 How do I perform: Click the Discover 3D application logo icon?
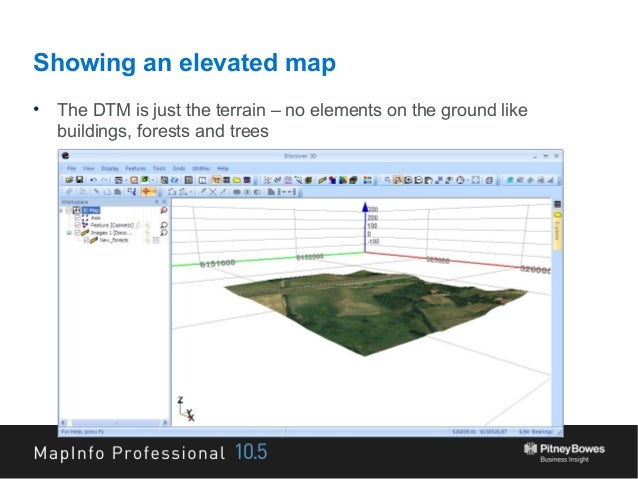tap(66, 156)
